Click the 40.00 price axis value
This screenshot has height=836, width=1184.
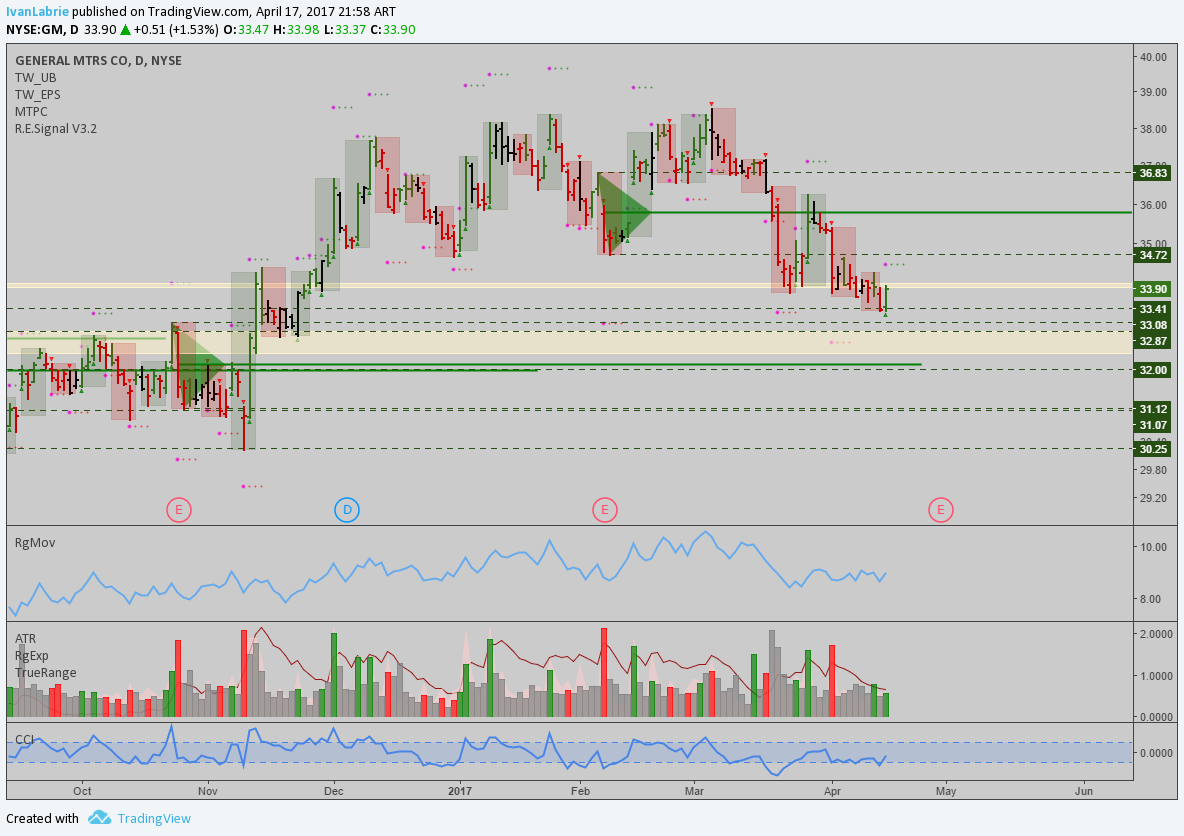pos(1153,57)
